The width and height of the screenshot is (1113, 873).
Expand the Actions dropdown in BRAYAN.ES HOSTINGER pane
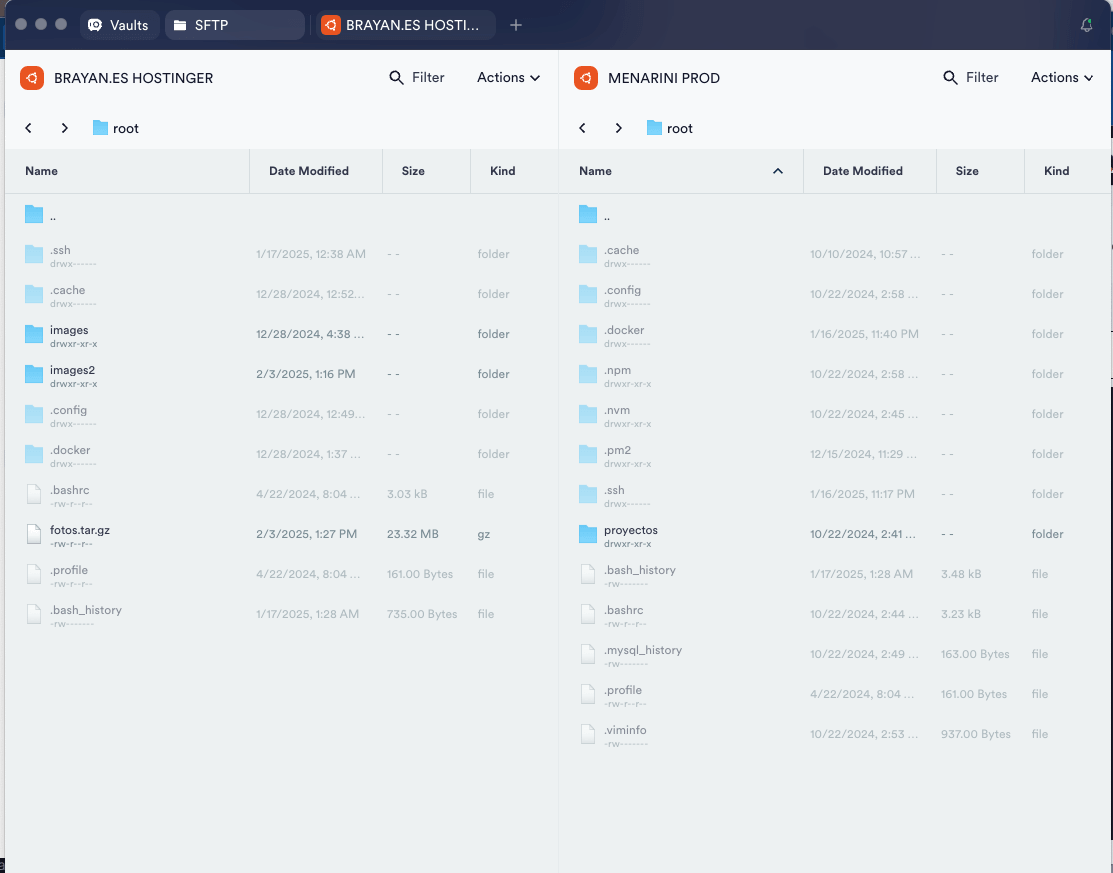click(x=508, y=77)
